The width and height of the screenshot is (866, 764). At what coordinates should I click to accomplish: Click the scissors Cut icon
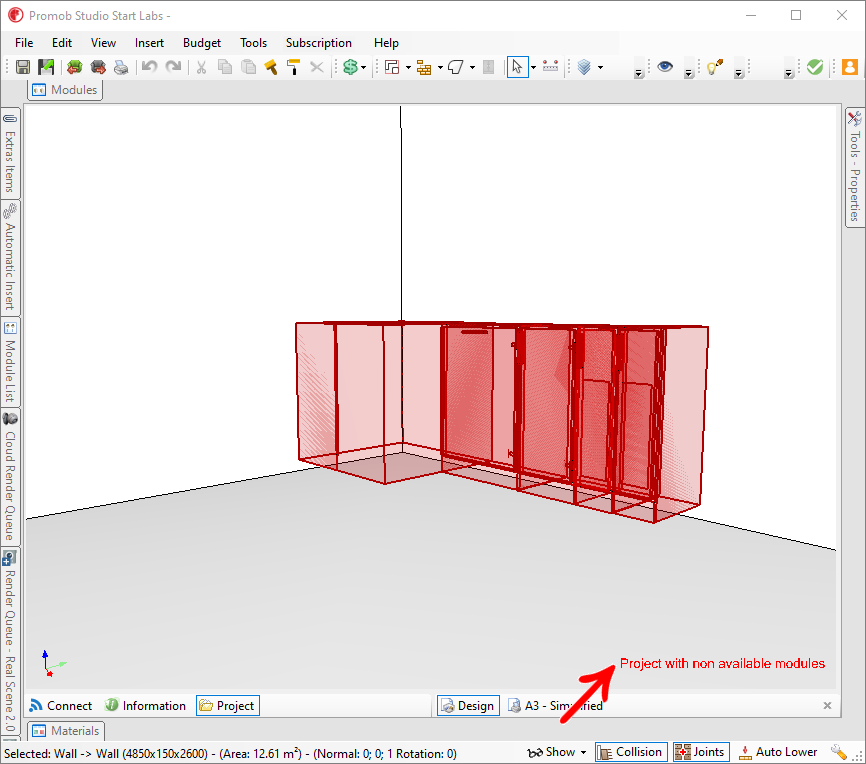pos(201,67)
